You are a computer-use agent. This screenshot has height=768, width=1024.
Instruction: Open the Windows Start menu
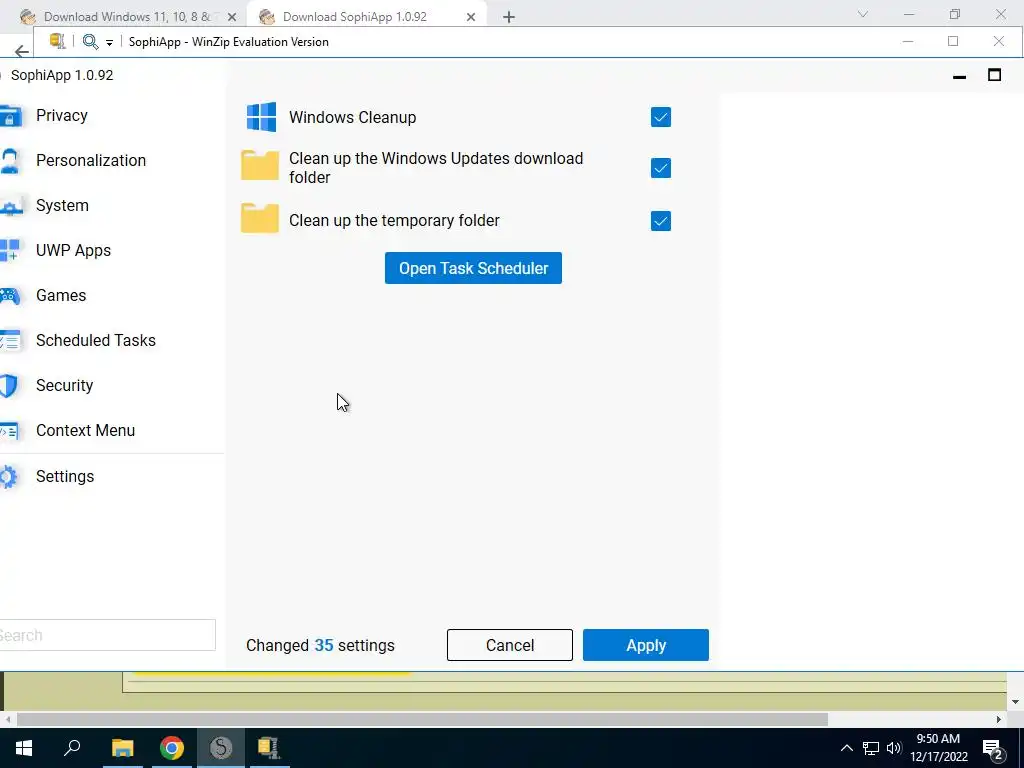[24, 748]
